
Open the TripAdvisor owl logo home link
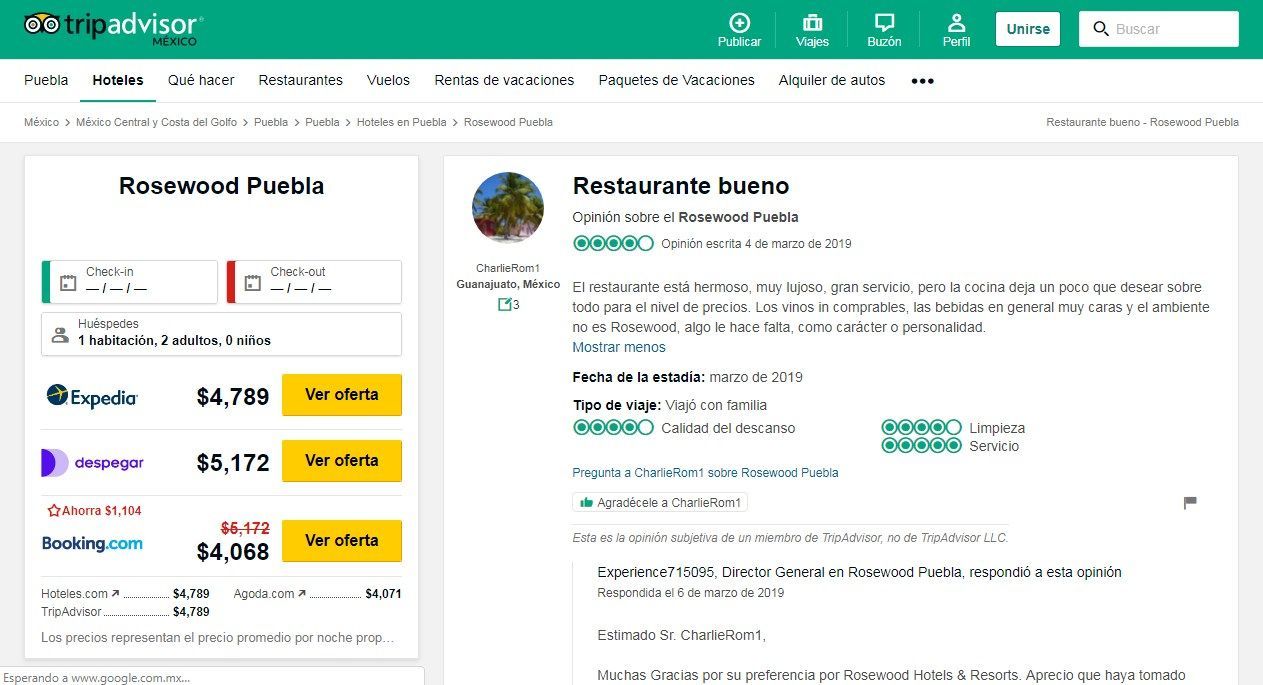(x=113, y=27)
